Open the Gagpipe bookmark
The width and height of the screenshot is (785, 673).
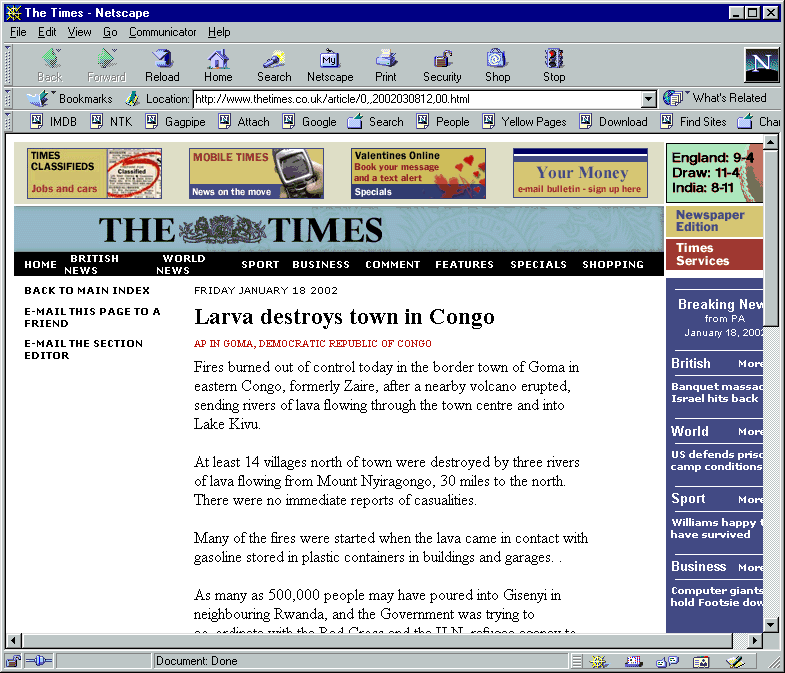(176, 122)
